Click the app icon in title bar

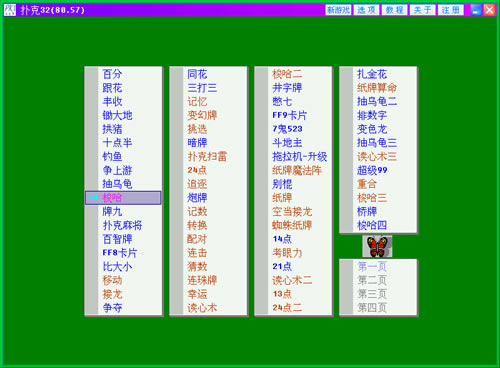pyautogui.click(x=10, y=10)
